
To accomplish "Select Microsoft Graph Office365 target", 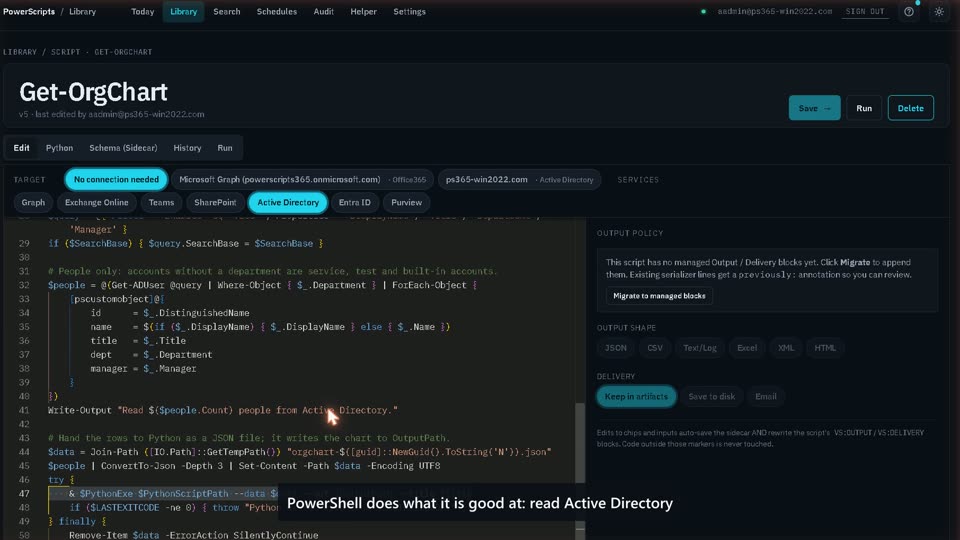I will [x=302, y=179].
